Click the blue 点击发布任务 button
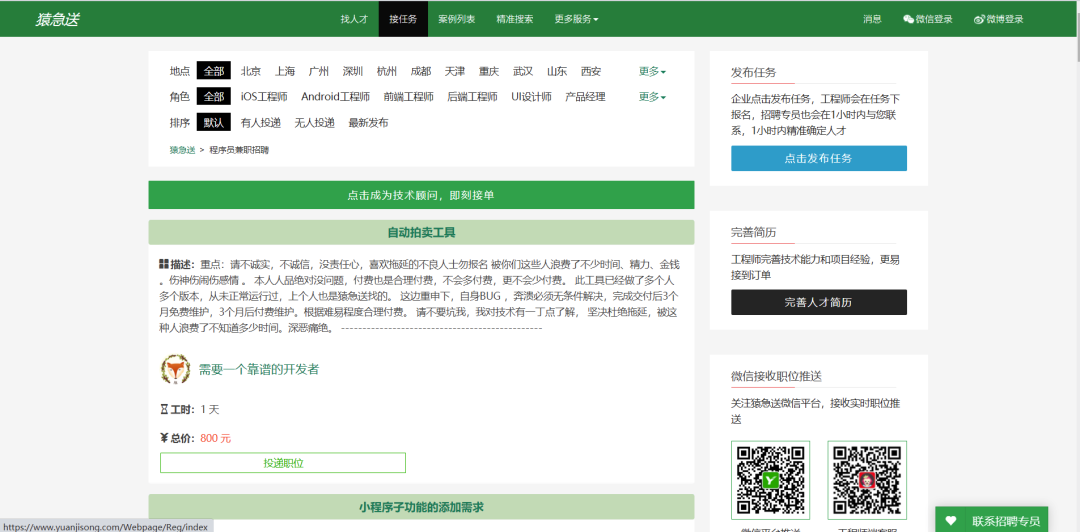1080x532 pixels. [819, 158]
